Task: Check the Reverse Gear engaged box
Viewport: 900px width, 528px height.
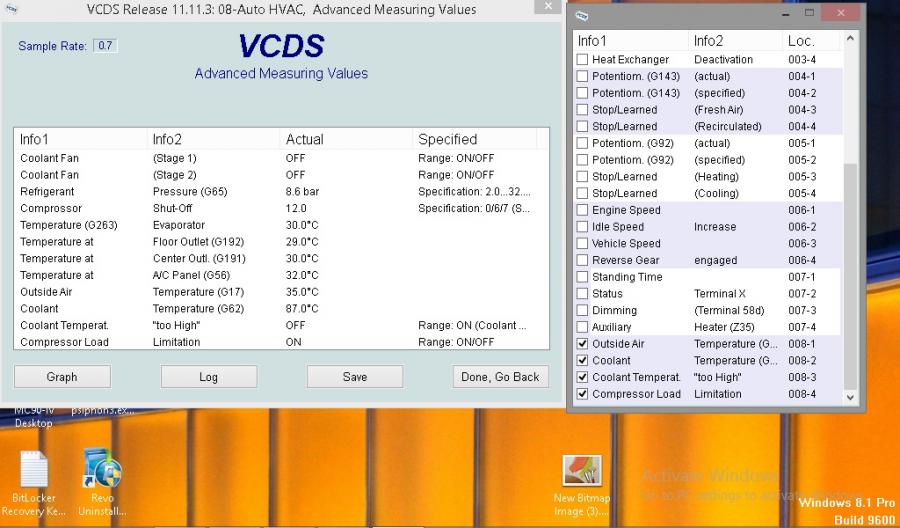Action: 582,260
